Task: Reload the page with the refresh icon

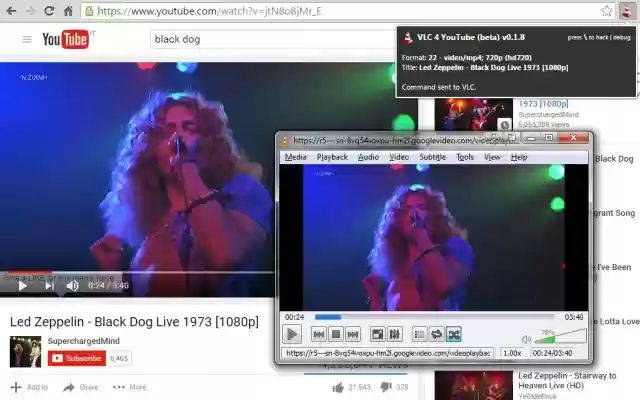Action: click(49, 11)
